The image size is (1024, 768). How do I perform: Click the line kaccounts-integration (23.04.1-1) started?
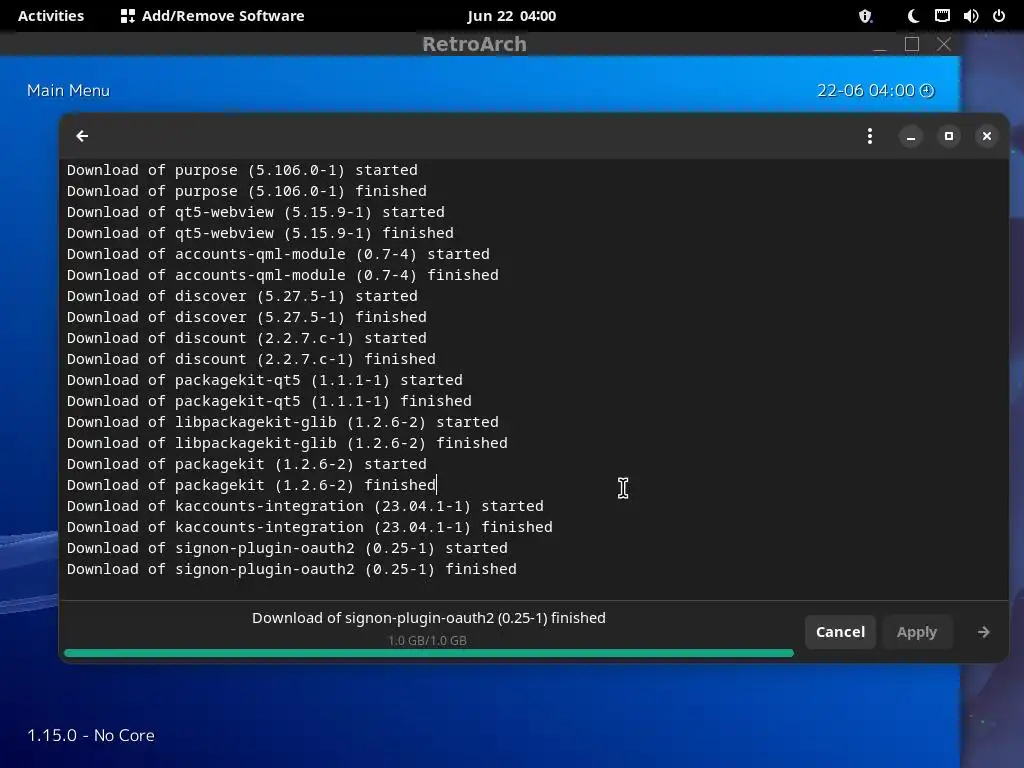pos(305,505)
